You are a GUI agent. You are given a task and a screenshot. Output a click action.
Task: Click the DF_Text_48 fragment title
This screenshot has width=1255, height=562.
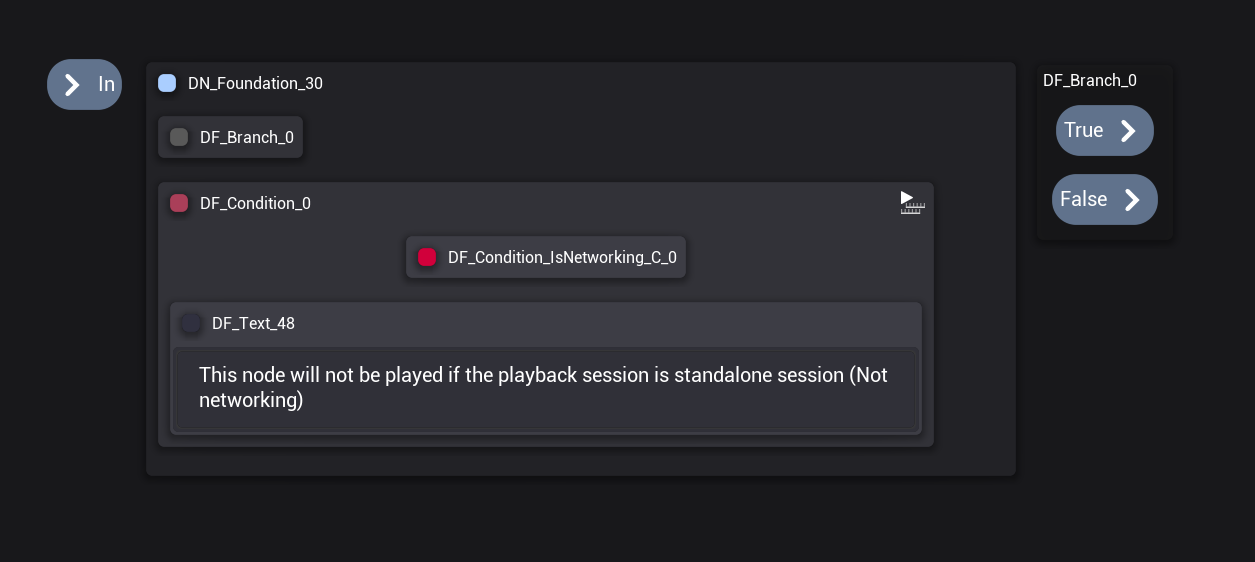pyautogui.click(x=253, y=324)
